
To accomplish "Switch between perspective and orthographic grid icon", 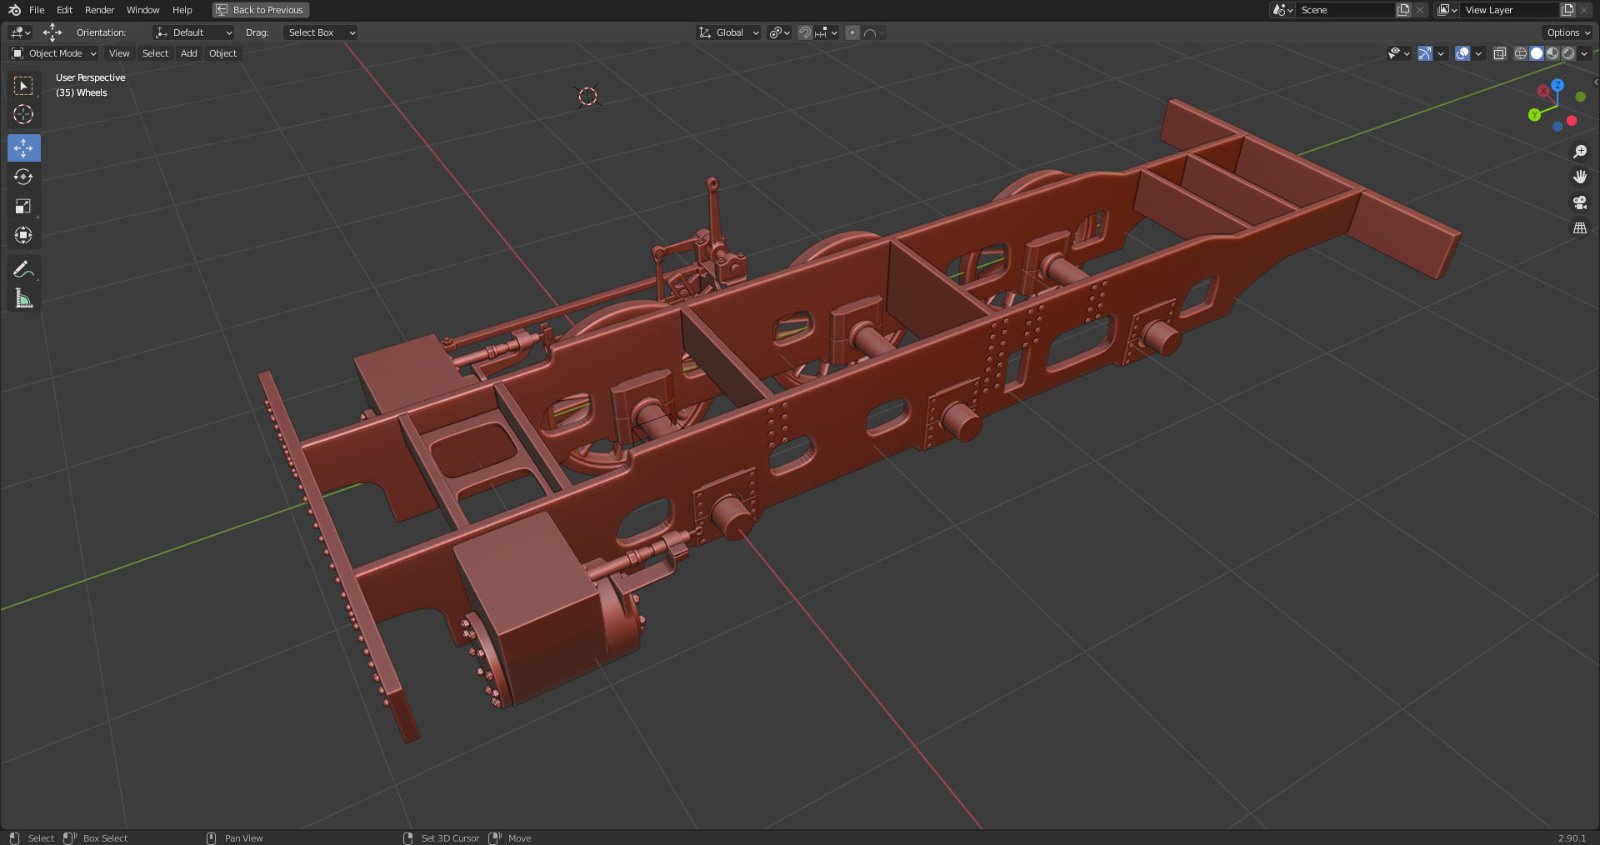I will (x=1580, y=229).
